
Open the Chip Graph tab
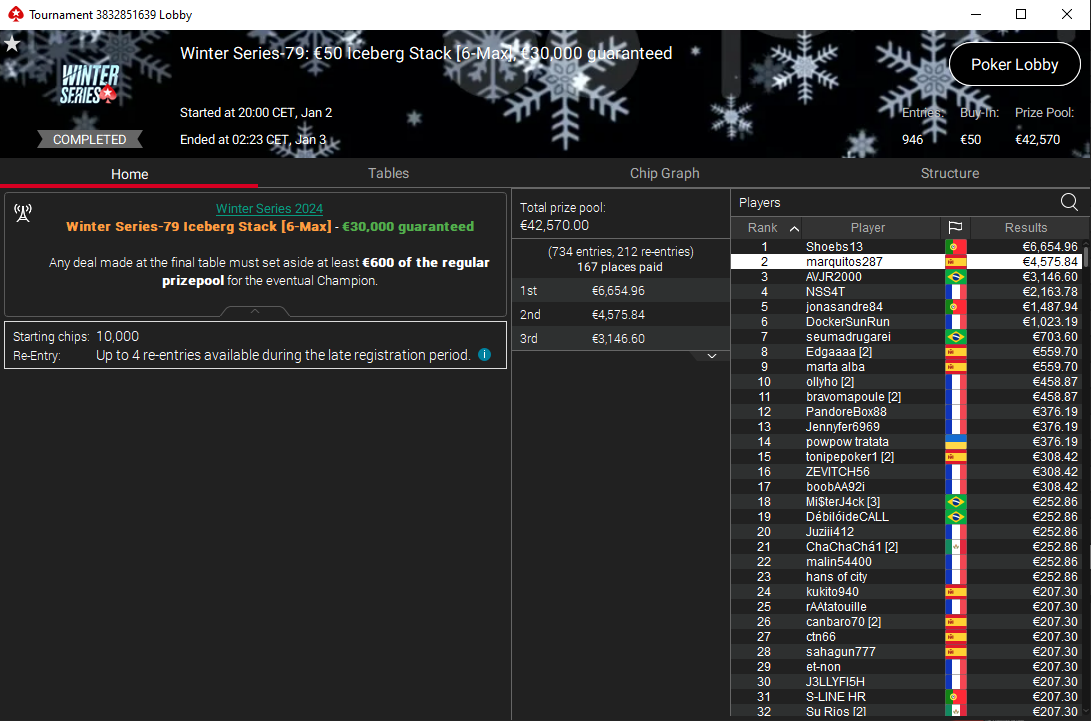click(664, 173)
